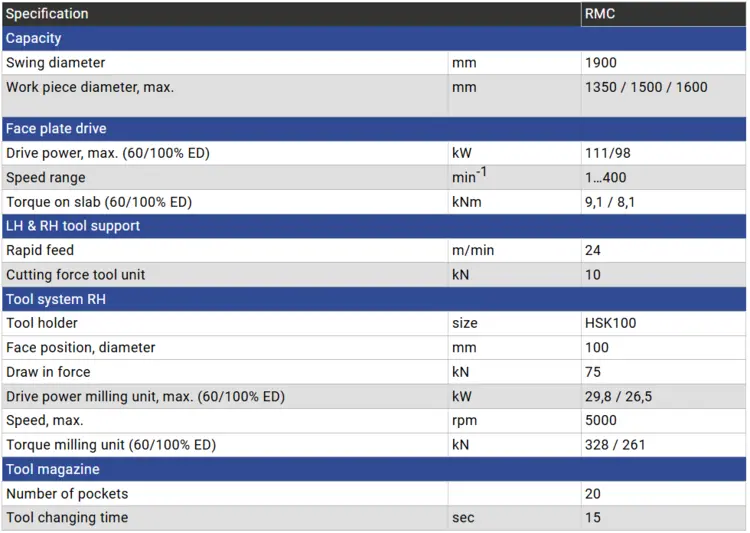Click the RMC column header
Viewport: 750px width, 533px height.
601,14
